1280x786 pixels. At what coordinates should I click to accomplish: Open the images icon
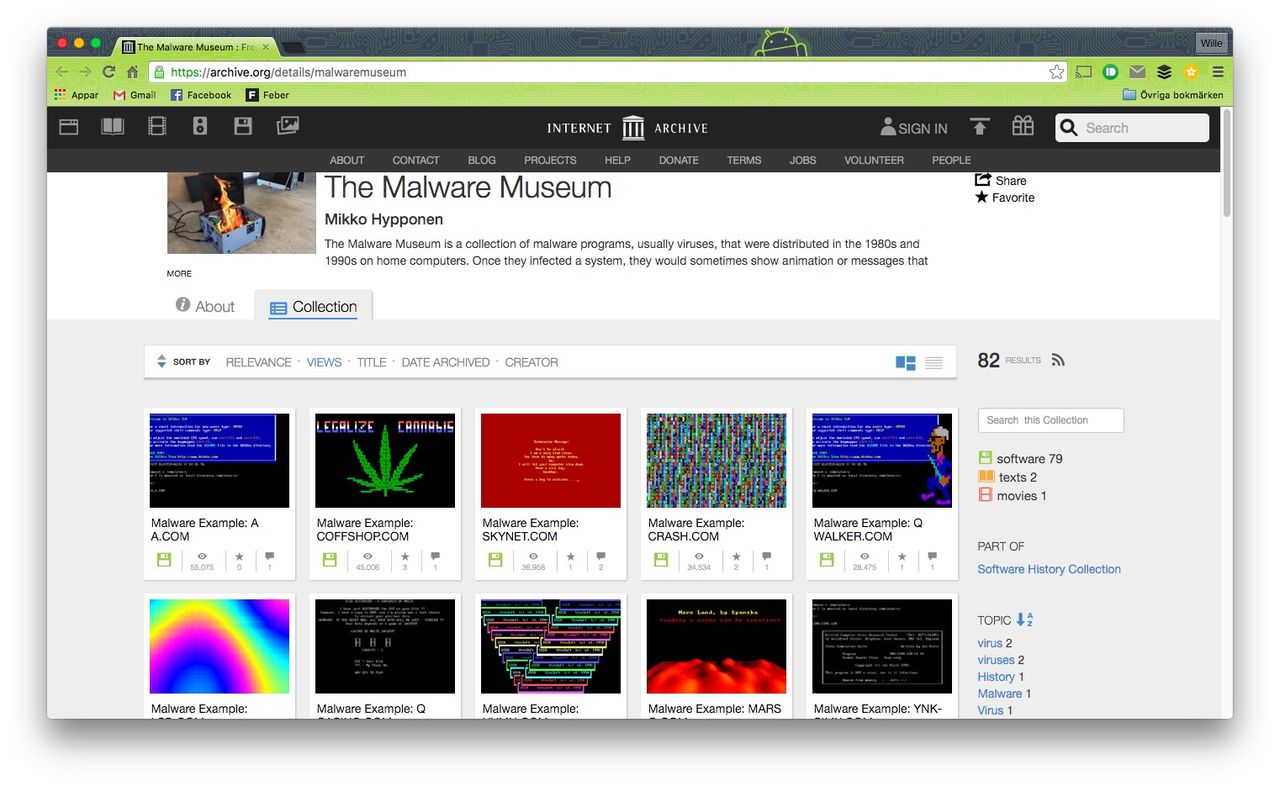tap(288, 126)
